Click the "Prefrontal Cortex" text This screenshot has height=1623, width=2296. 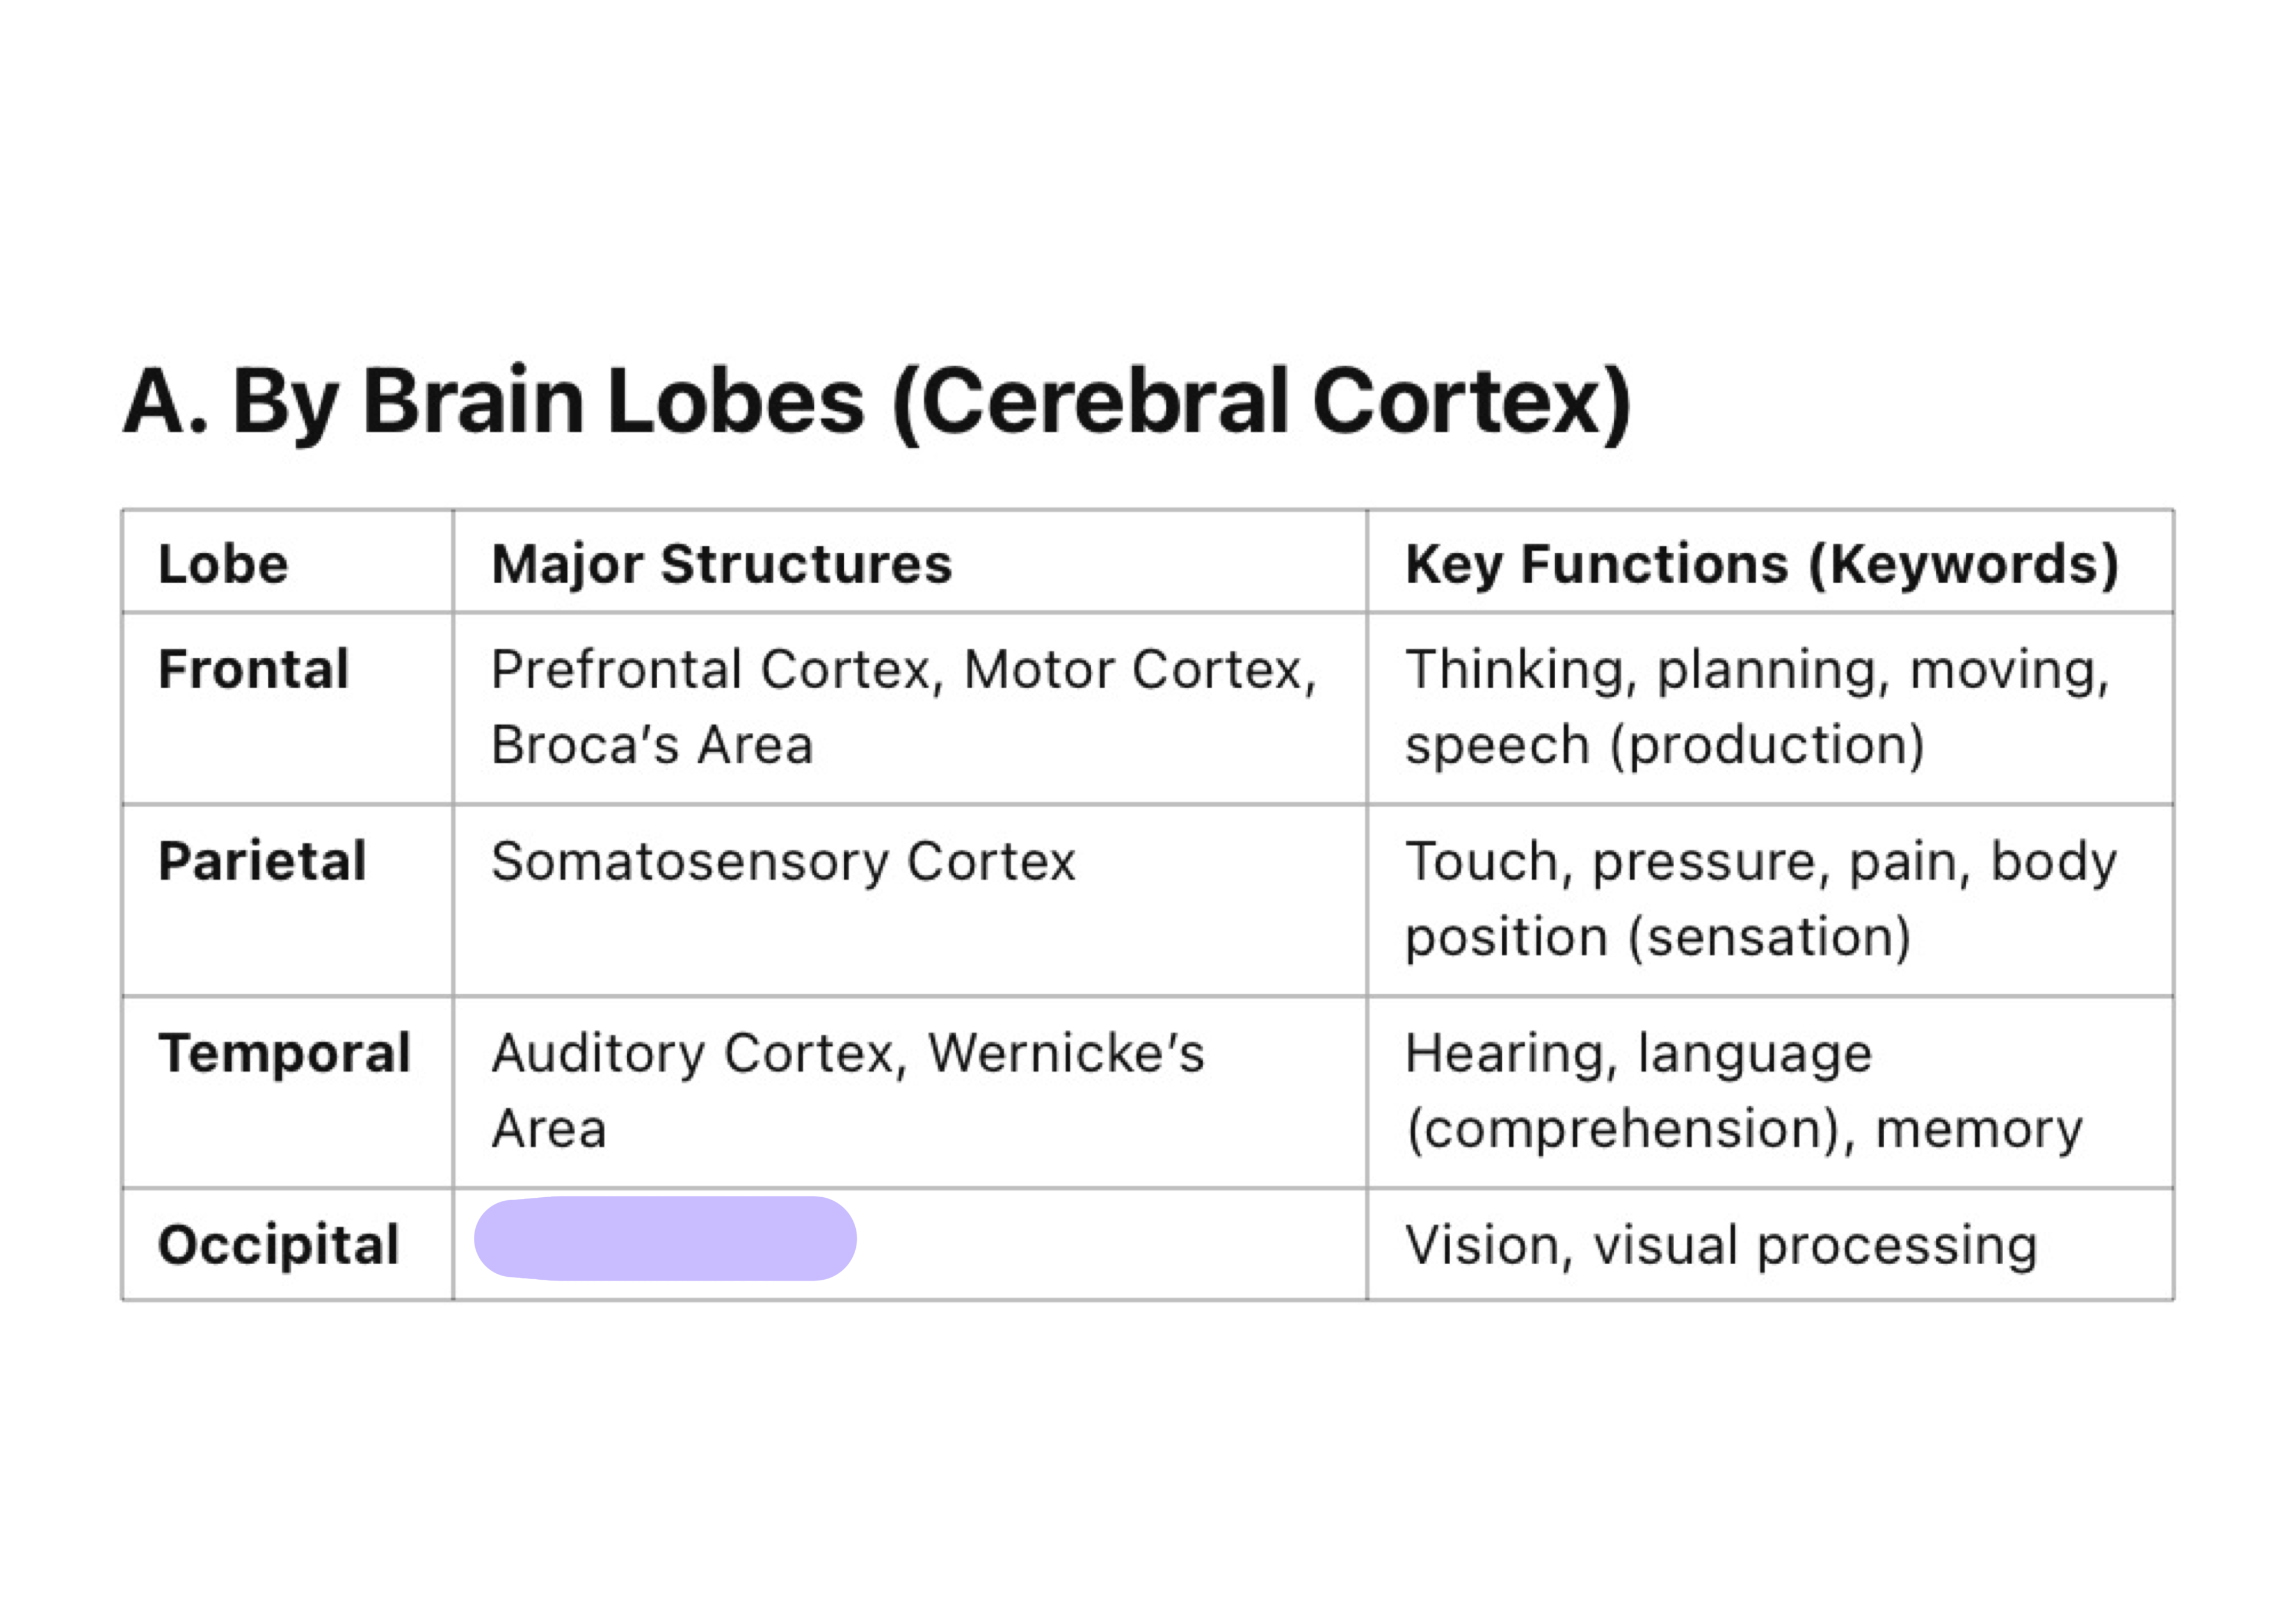(x=714, y=669)
